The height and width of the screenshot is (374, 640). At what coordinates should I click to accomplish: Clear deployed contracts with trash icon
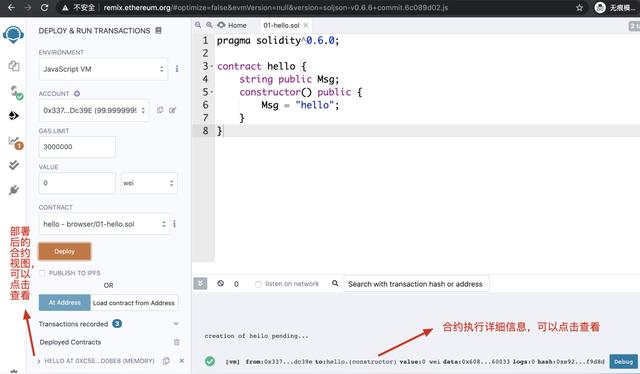pos(176,342)
